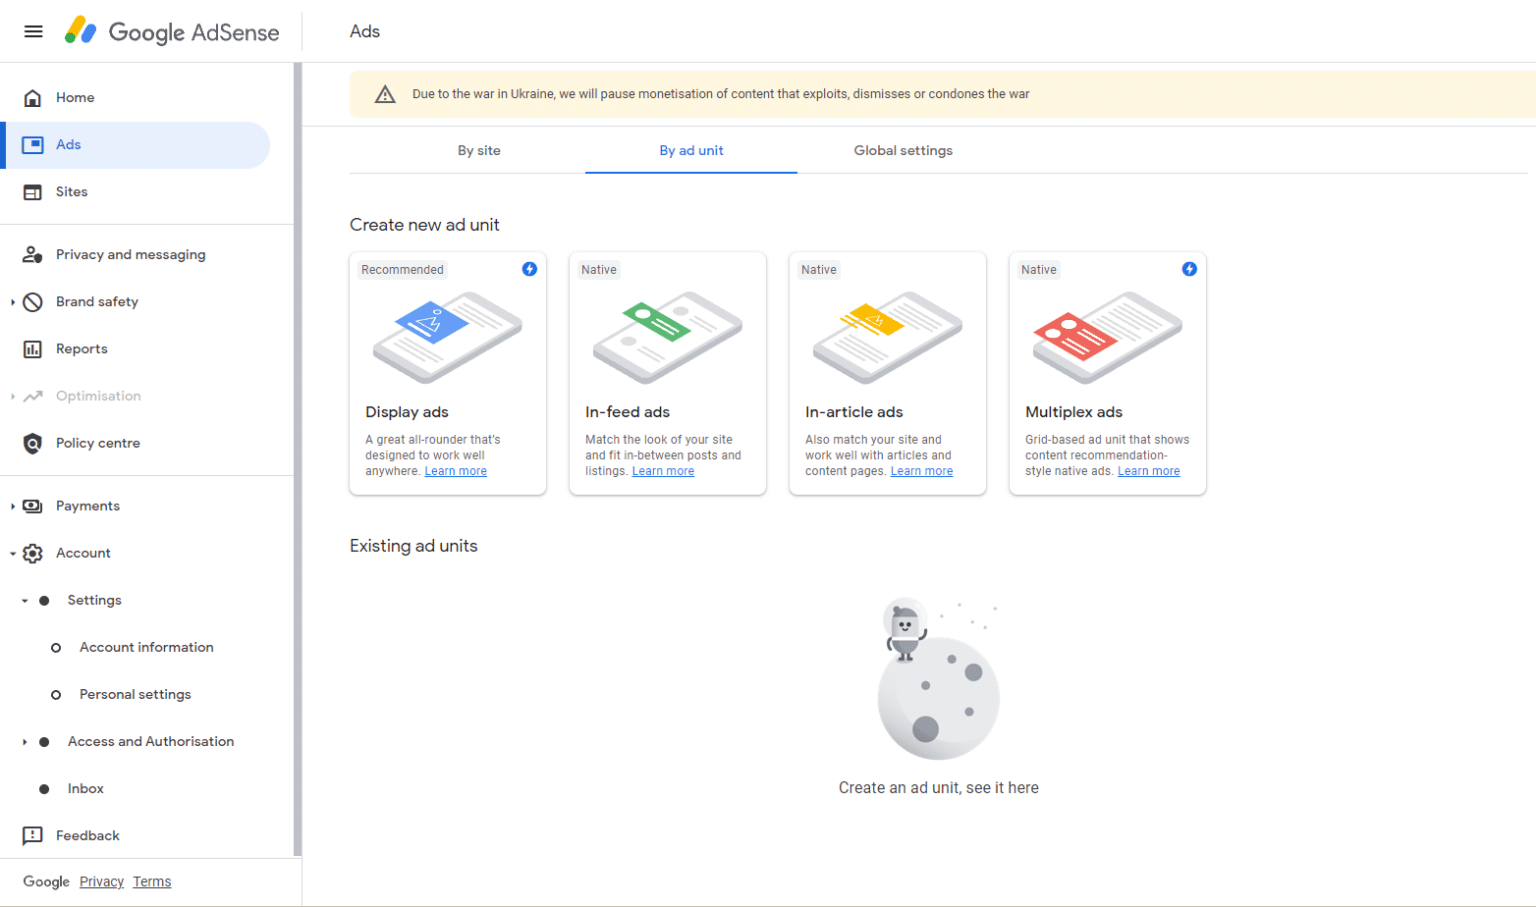1536x907 pixels.
Task: Click the Policy centre icon
Action: point(33,443)
